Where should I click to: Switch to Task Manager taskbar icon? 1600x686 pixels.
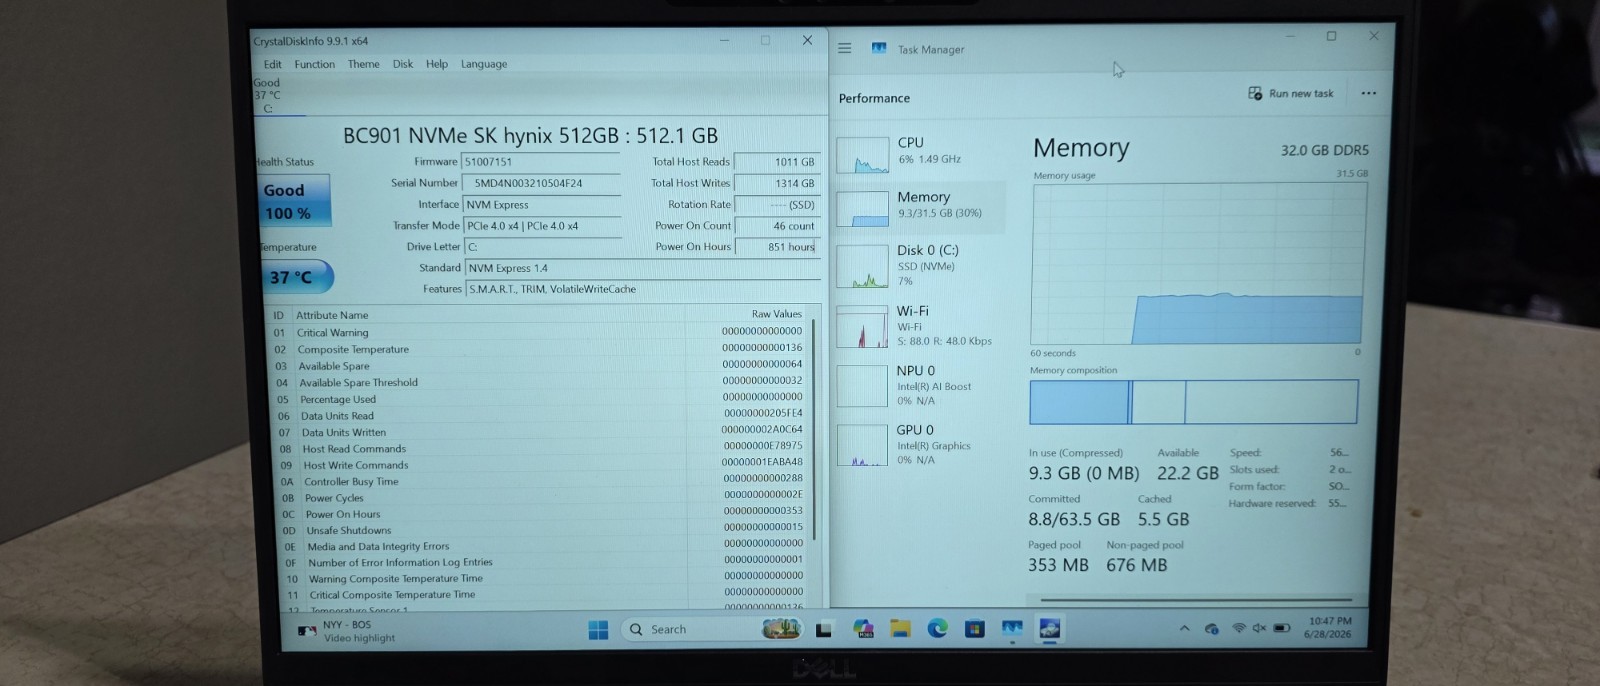coord(1012,629)
